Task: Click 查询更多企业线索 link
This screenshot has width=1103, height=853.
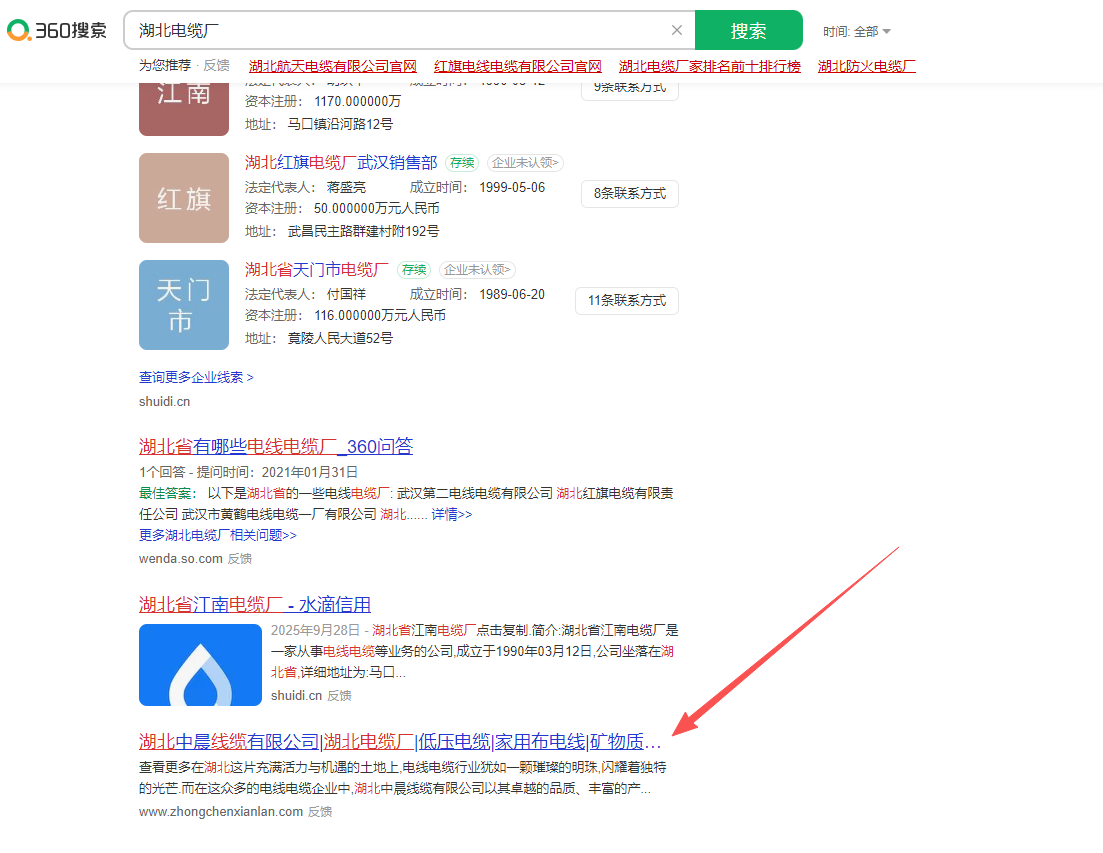Action: (x=196, y=377)
